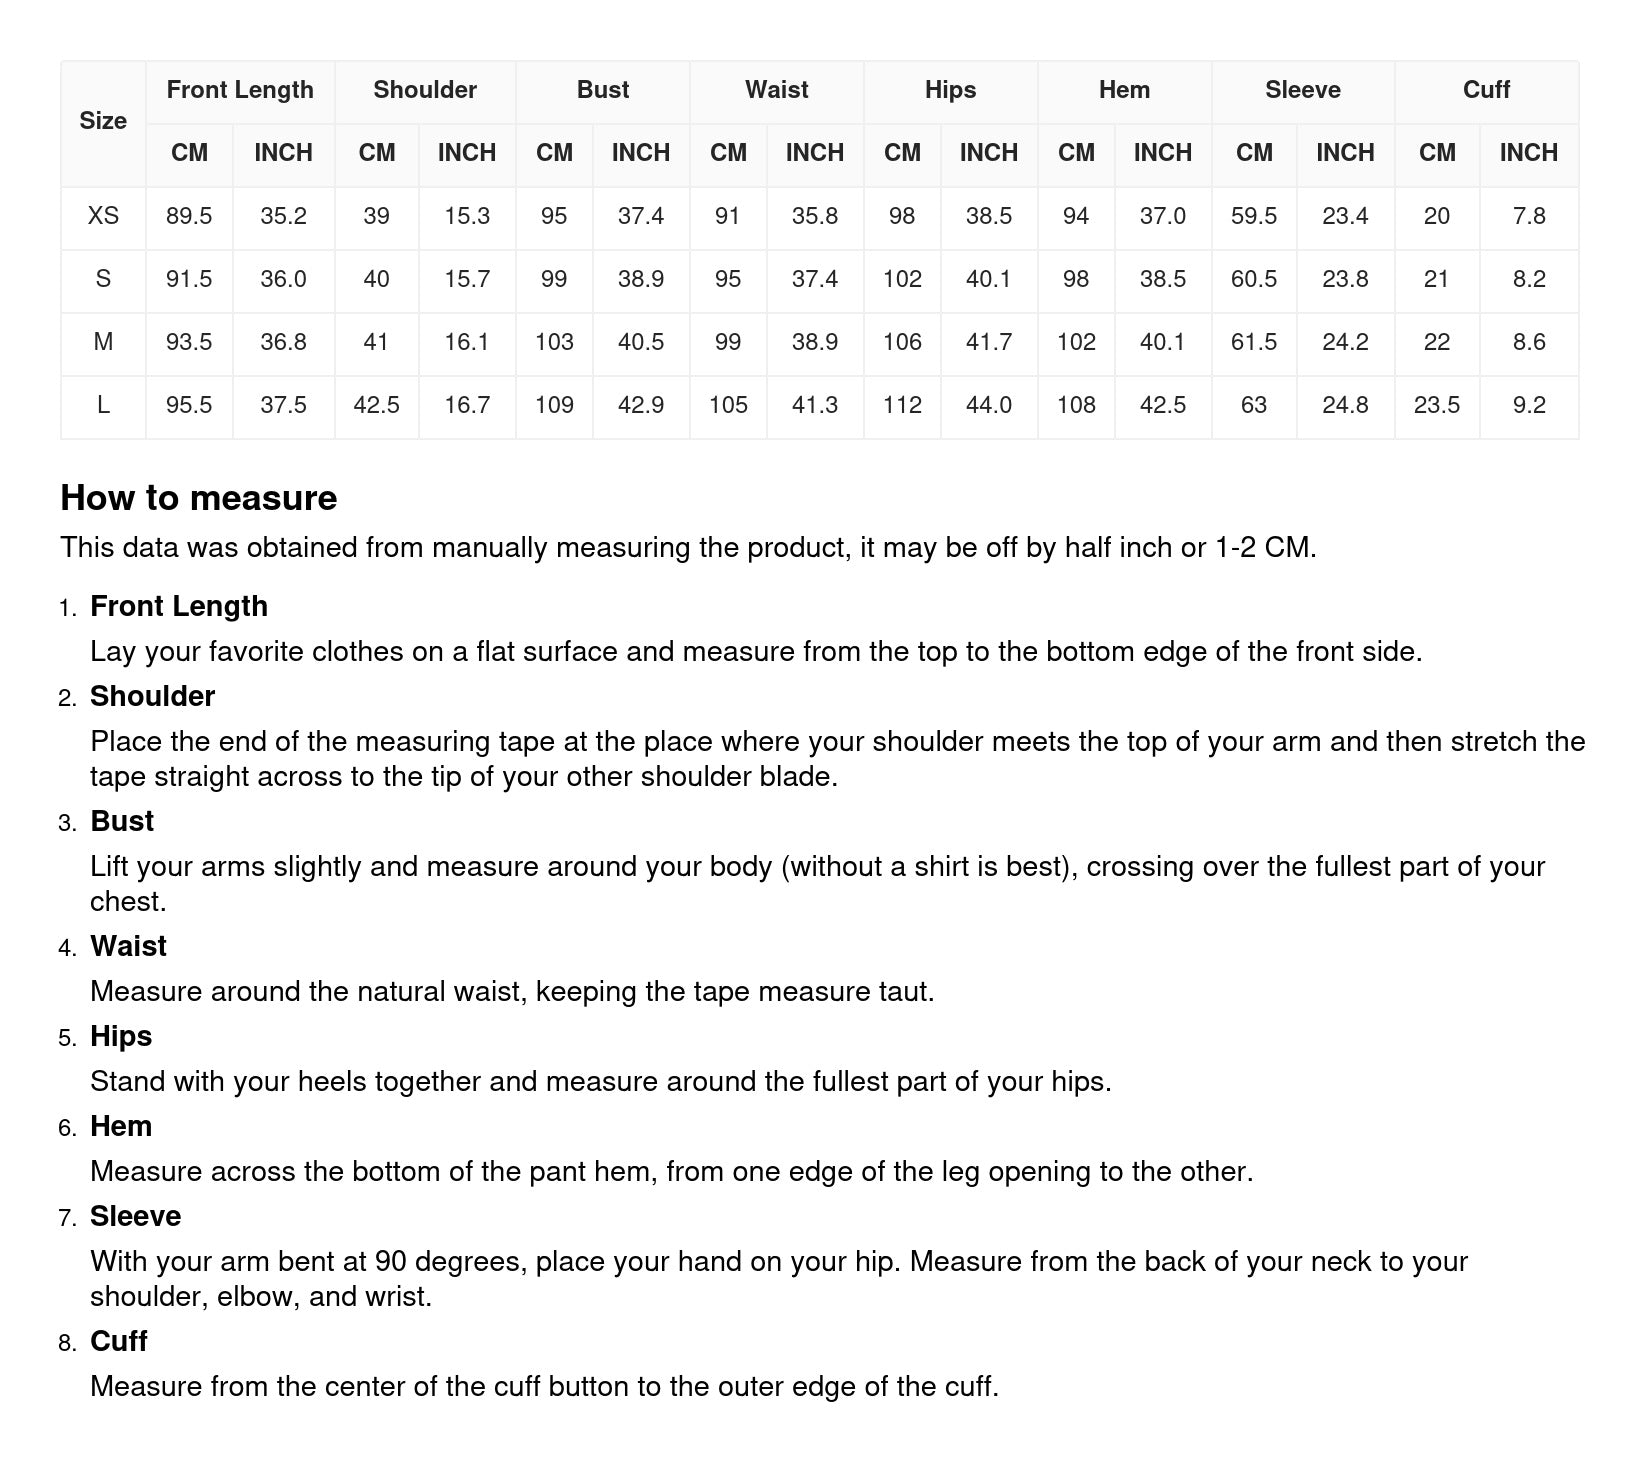1640x1467 pixels.
Task: Click the INCH subheader under Hem
Action: (1162, 153)
